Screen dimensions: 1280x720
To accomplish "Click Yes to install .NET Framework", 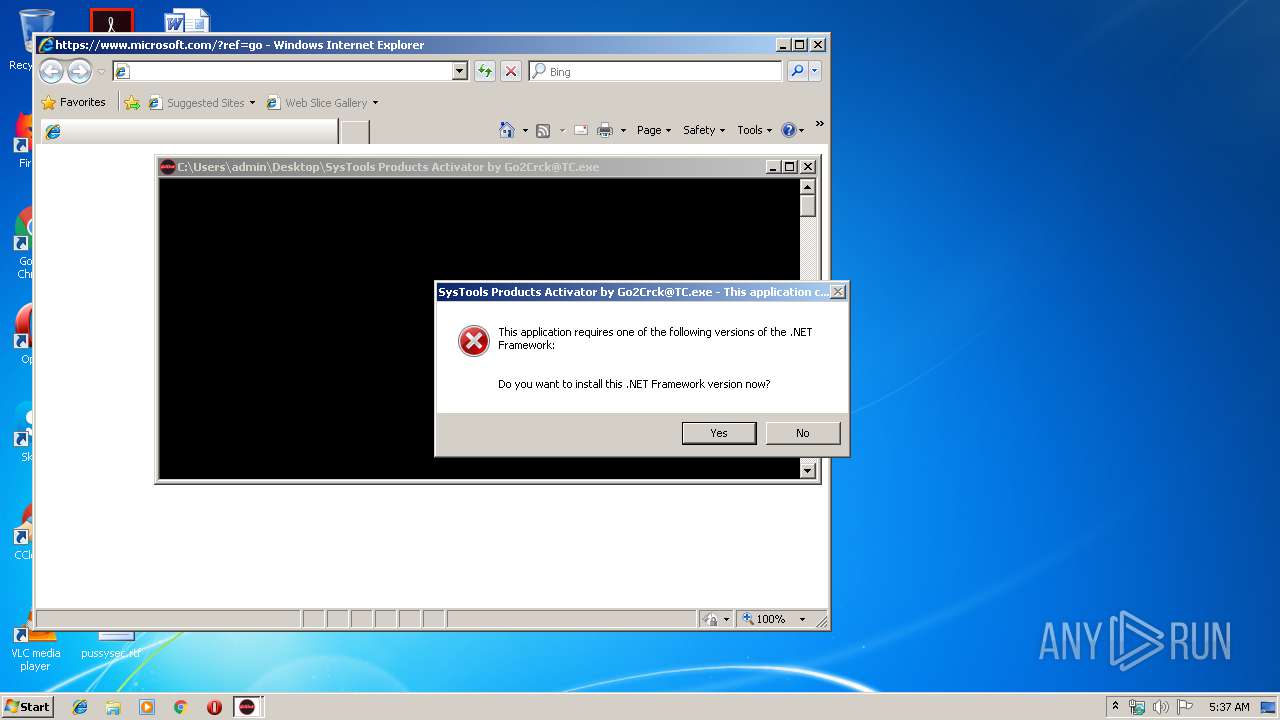I will pos(718,433).
